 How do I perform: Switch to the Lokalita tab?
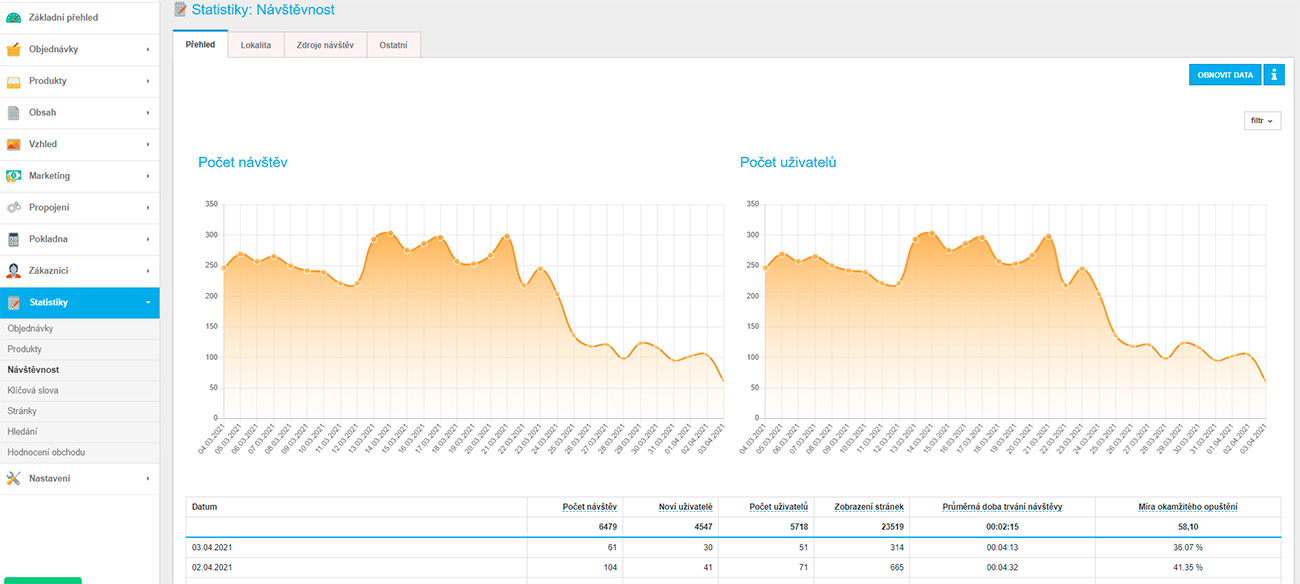(x=255, y=45)
